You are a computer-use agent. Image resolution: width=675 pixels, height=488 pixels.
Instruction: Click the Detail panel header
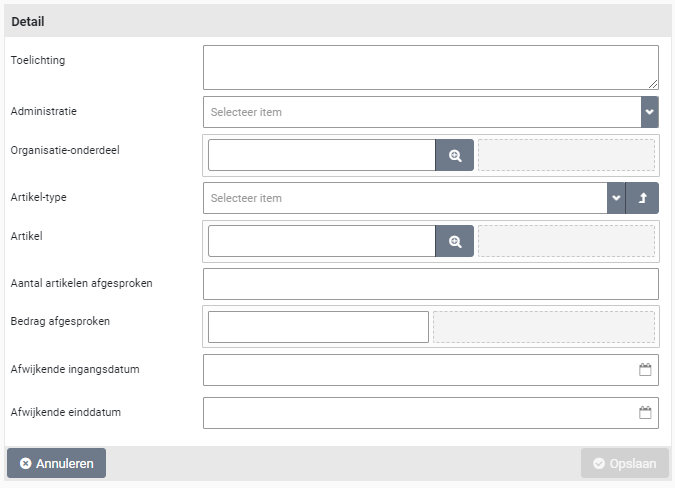337,21
